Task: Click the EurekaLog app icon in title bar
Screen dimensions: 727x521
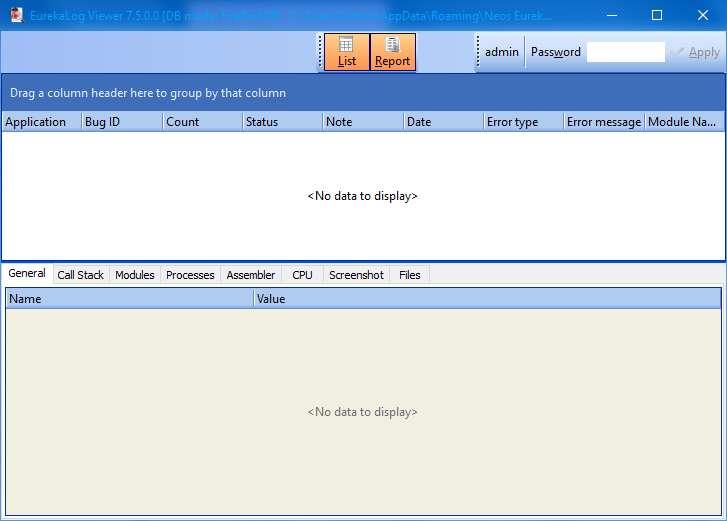Action: click(x=17, y=15)
